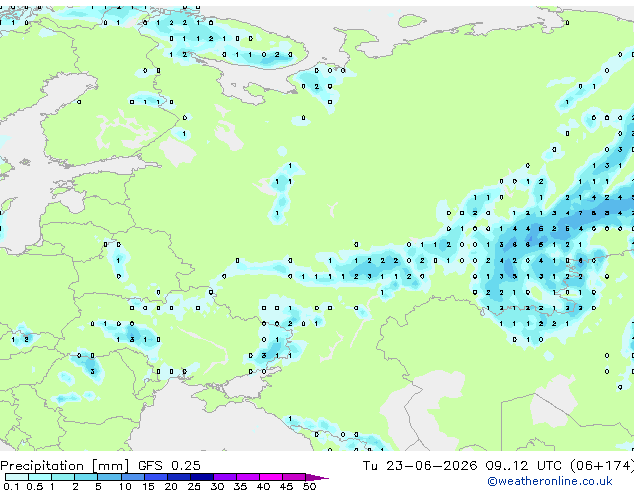Select the 'GFS 0.25' model label
Image resolution: width=634 pixels, height=490 pixels.
[169, 466]
